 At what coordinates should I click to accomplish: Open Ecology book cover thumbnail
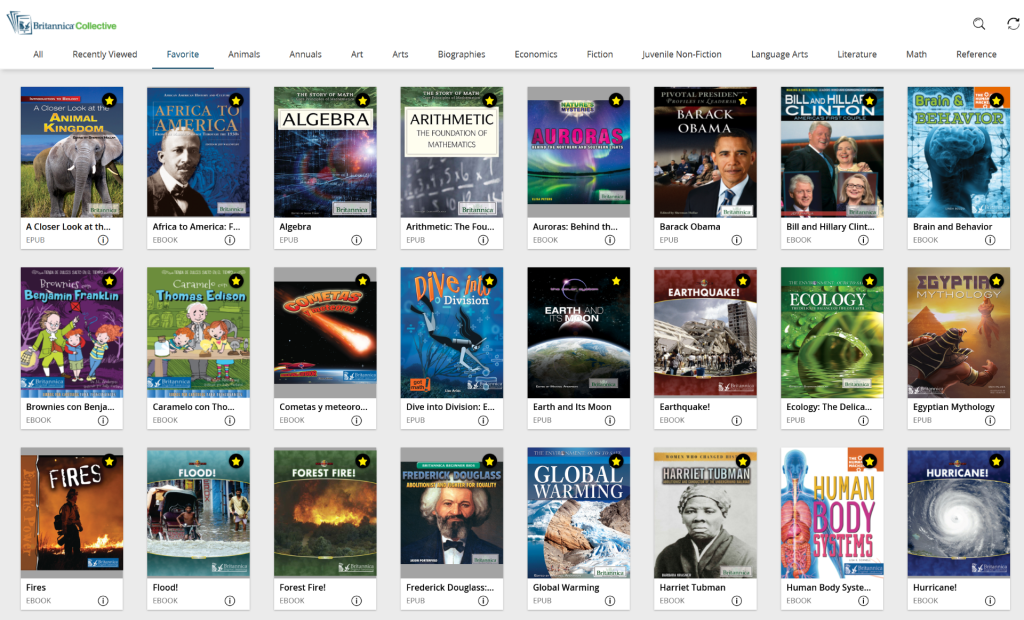click(x=832, y=333)
